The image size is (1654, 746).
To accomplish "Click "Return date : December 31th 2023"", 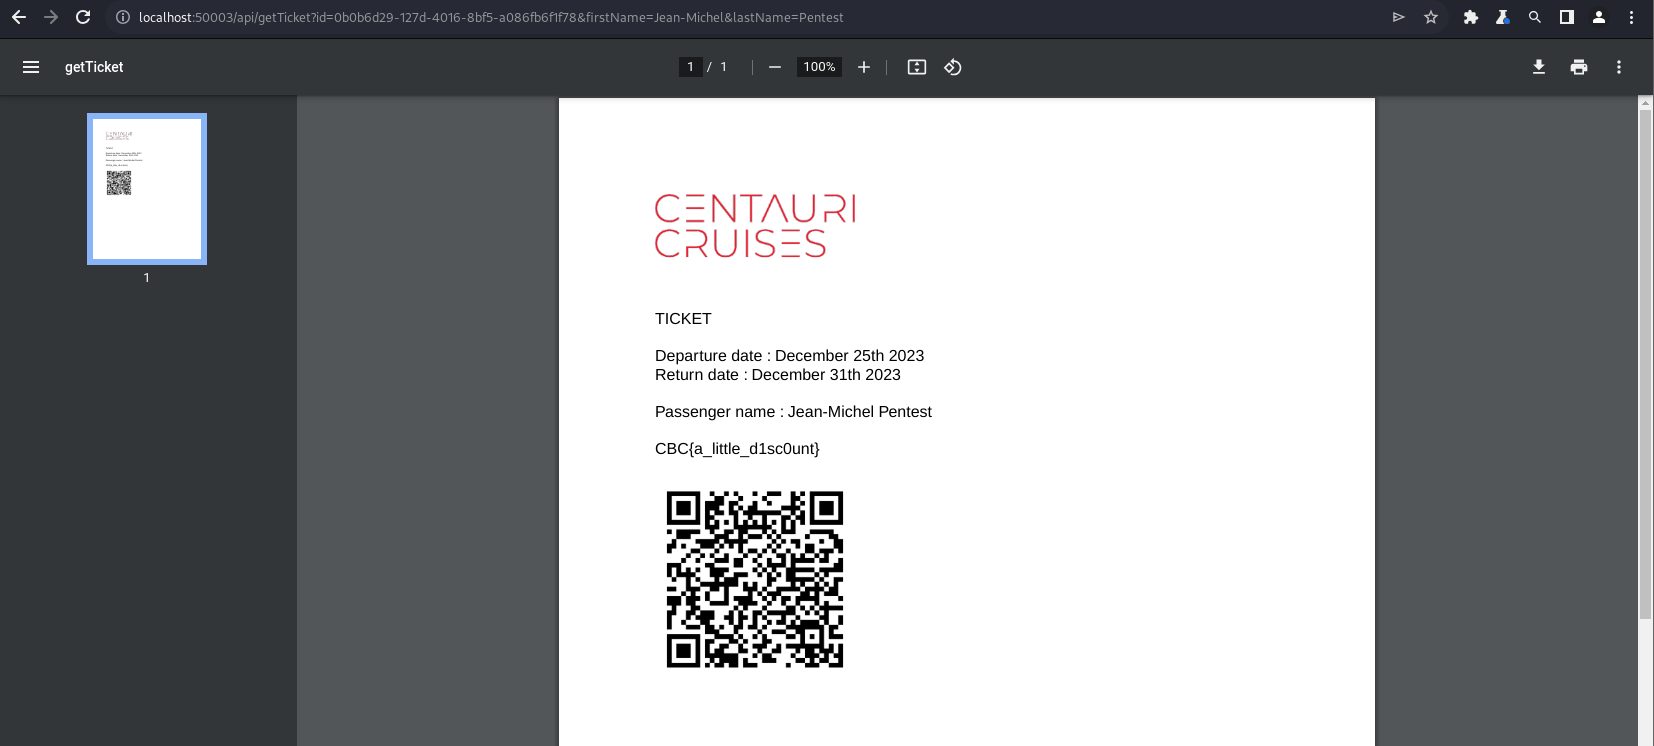I will tap(777, 375).
